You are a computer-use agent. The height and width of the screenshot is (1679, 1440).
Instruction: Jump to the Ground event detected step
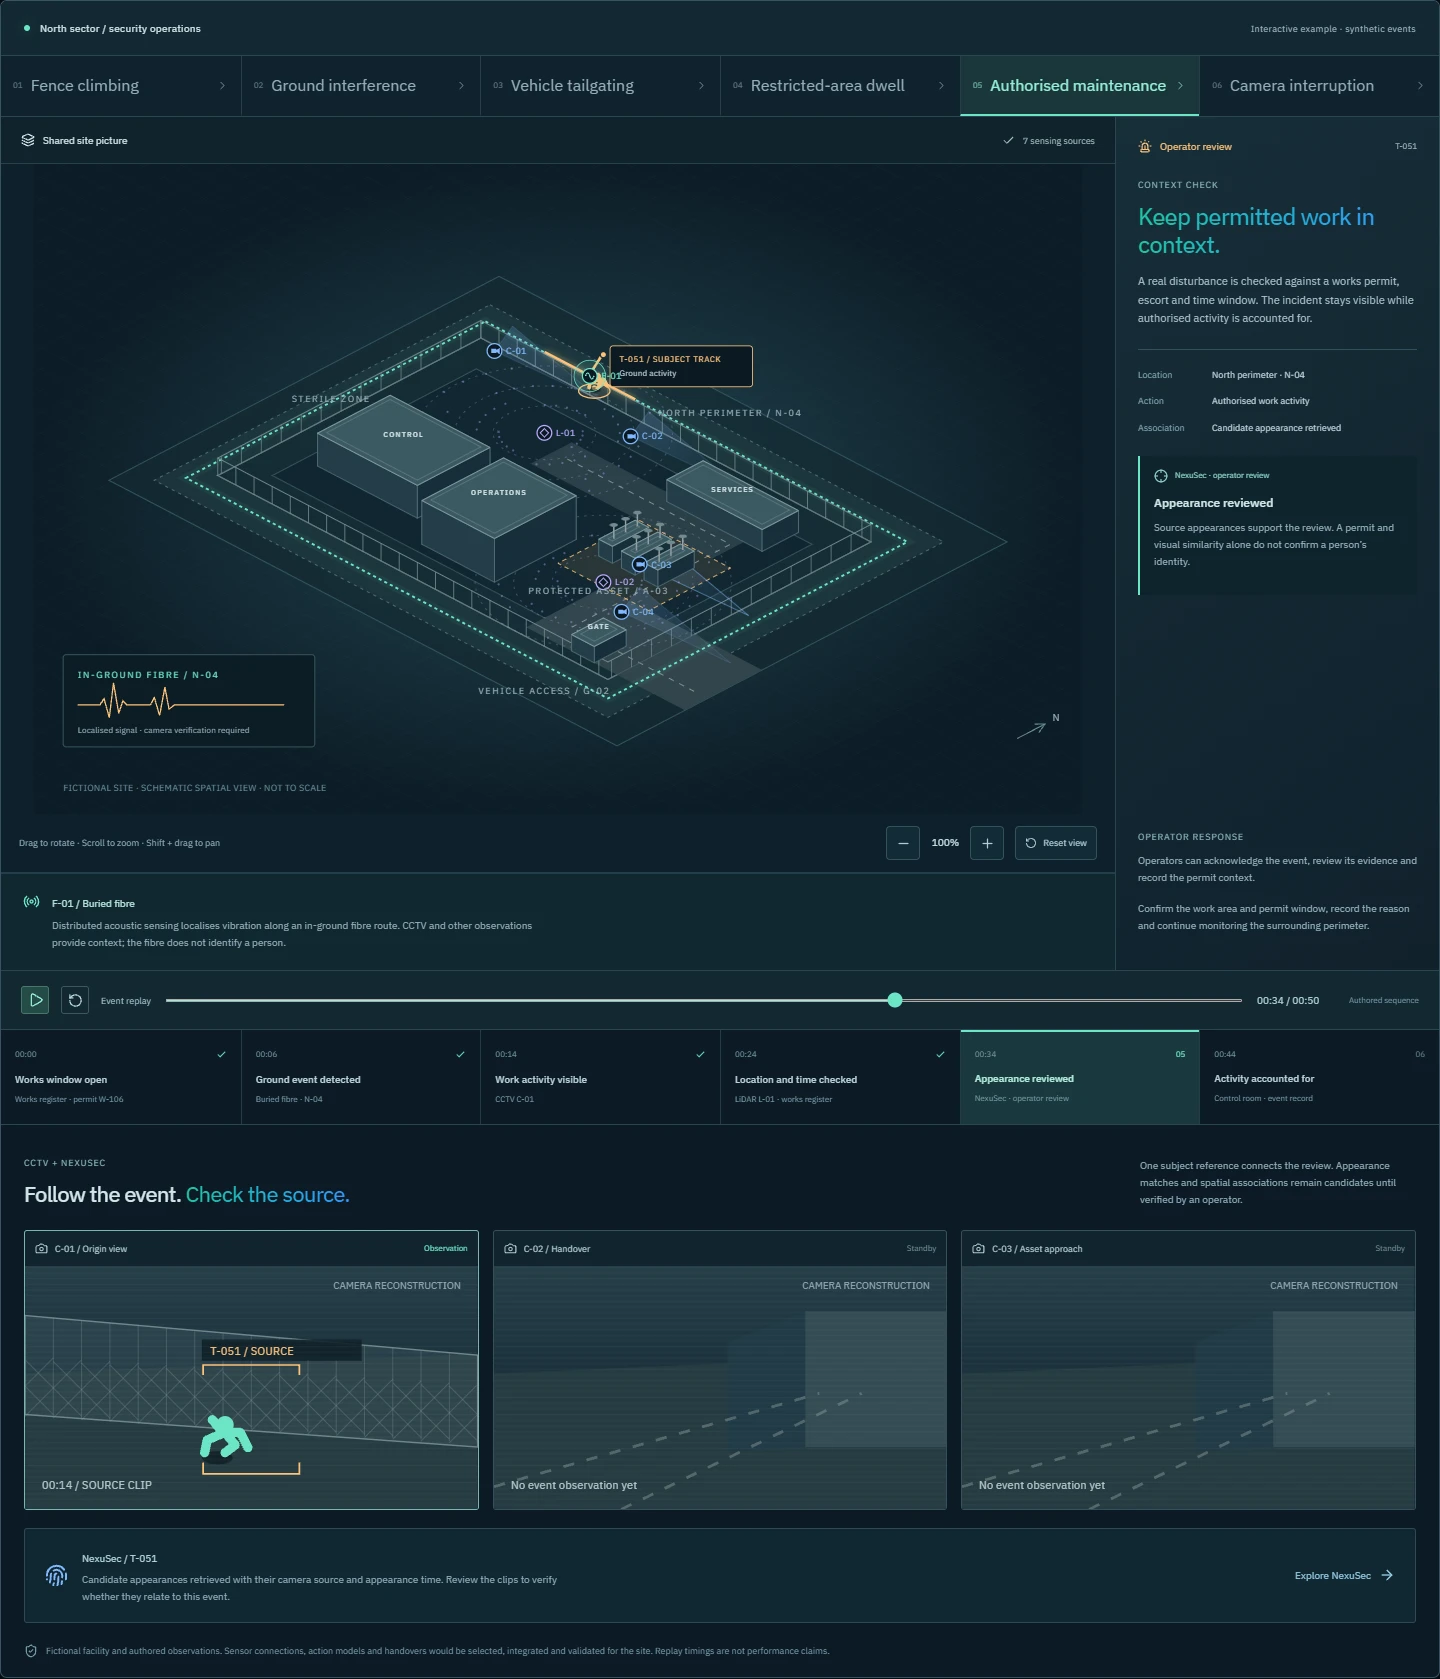361,1077
